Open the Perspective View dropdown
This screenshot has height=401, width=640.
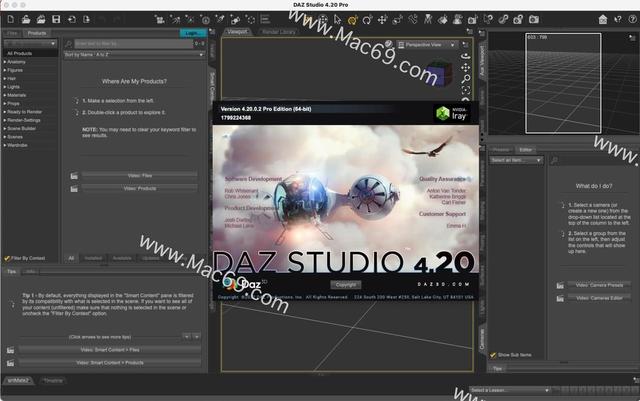point(426,45)
